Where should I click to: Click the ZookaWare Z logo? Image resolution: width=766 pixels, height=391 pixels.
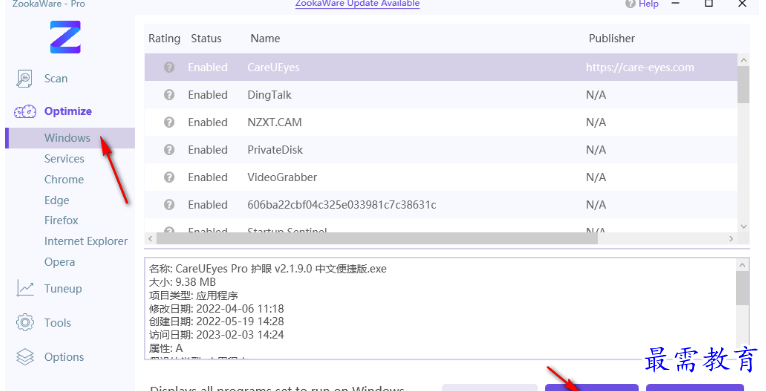65,37
